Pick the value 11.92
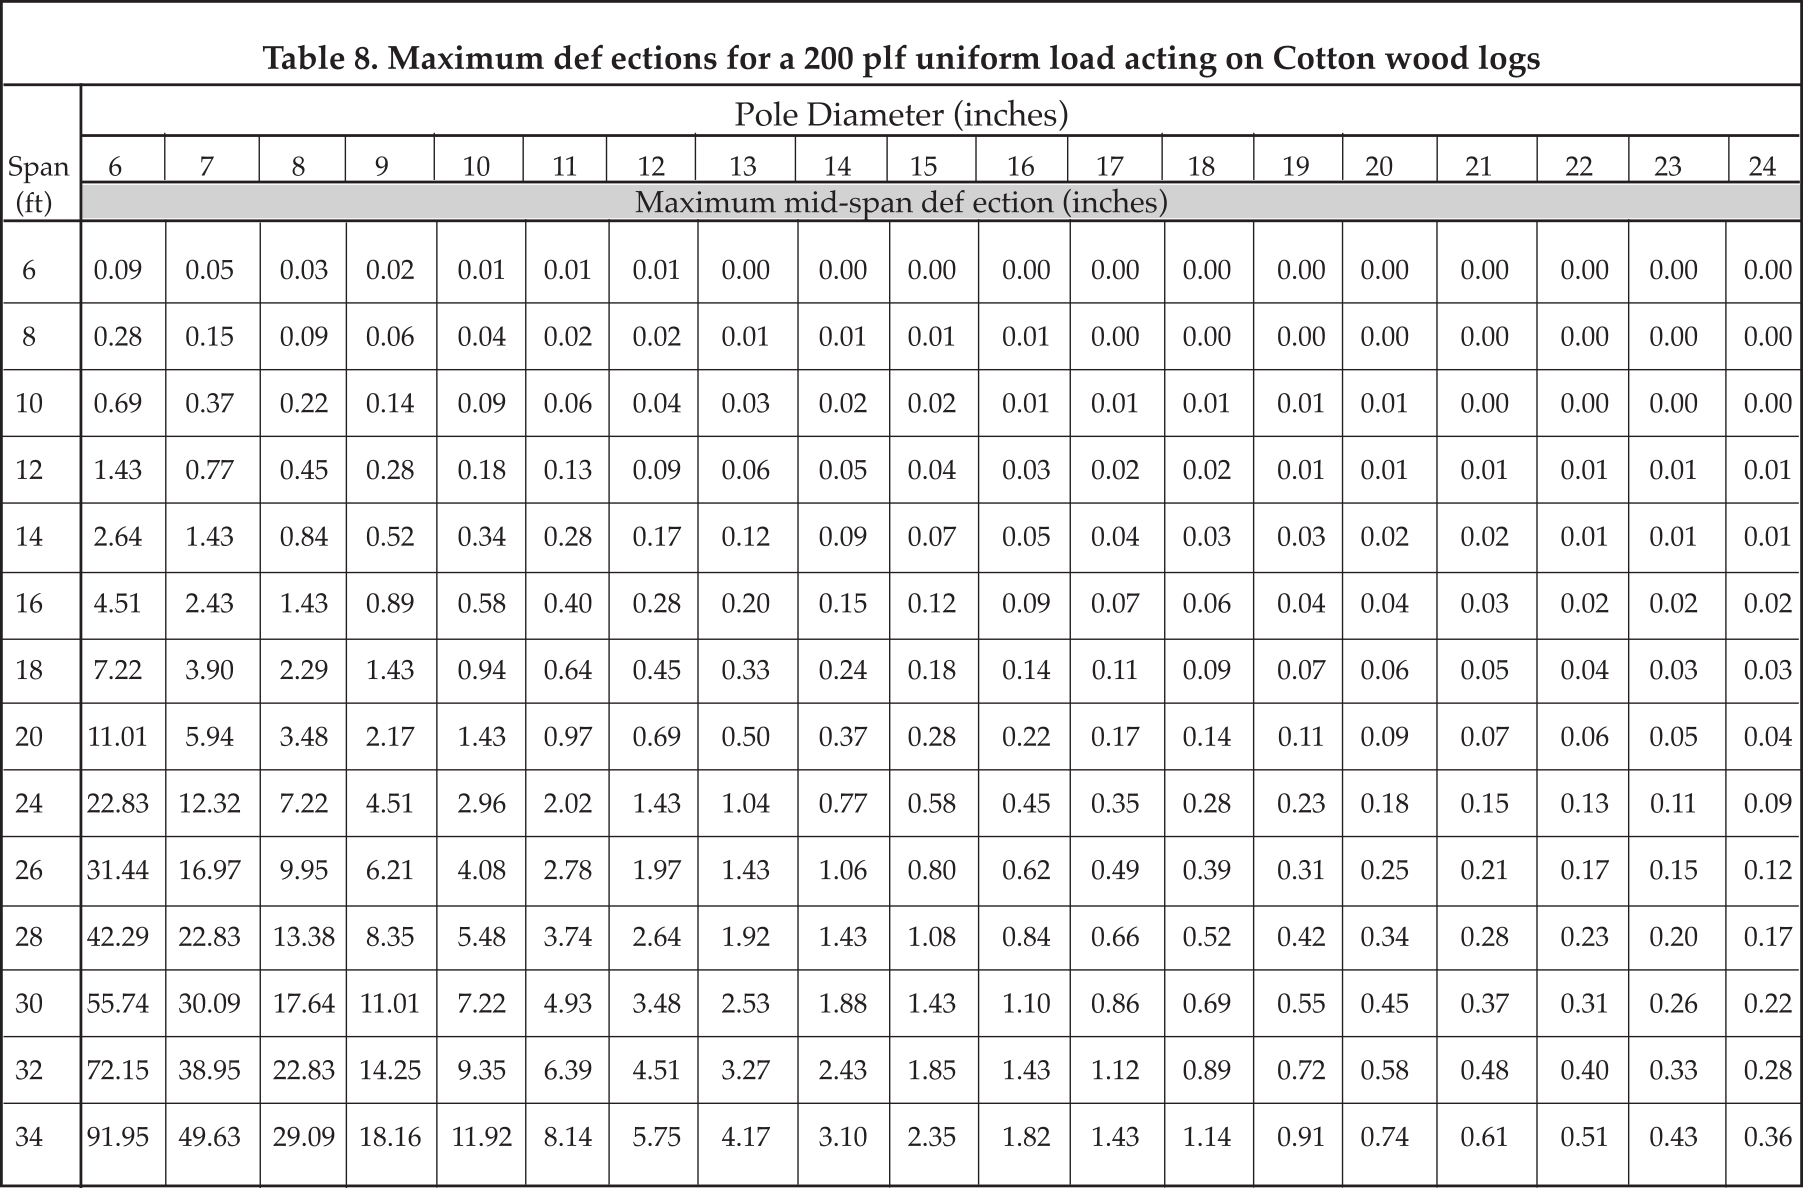 point(482,1137)
